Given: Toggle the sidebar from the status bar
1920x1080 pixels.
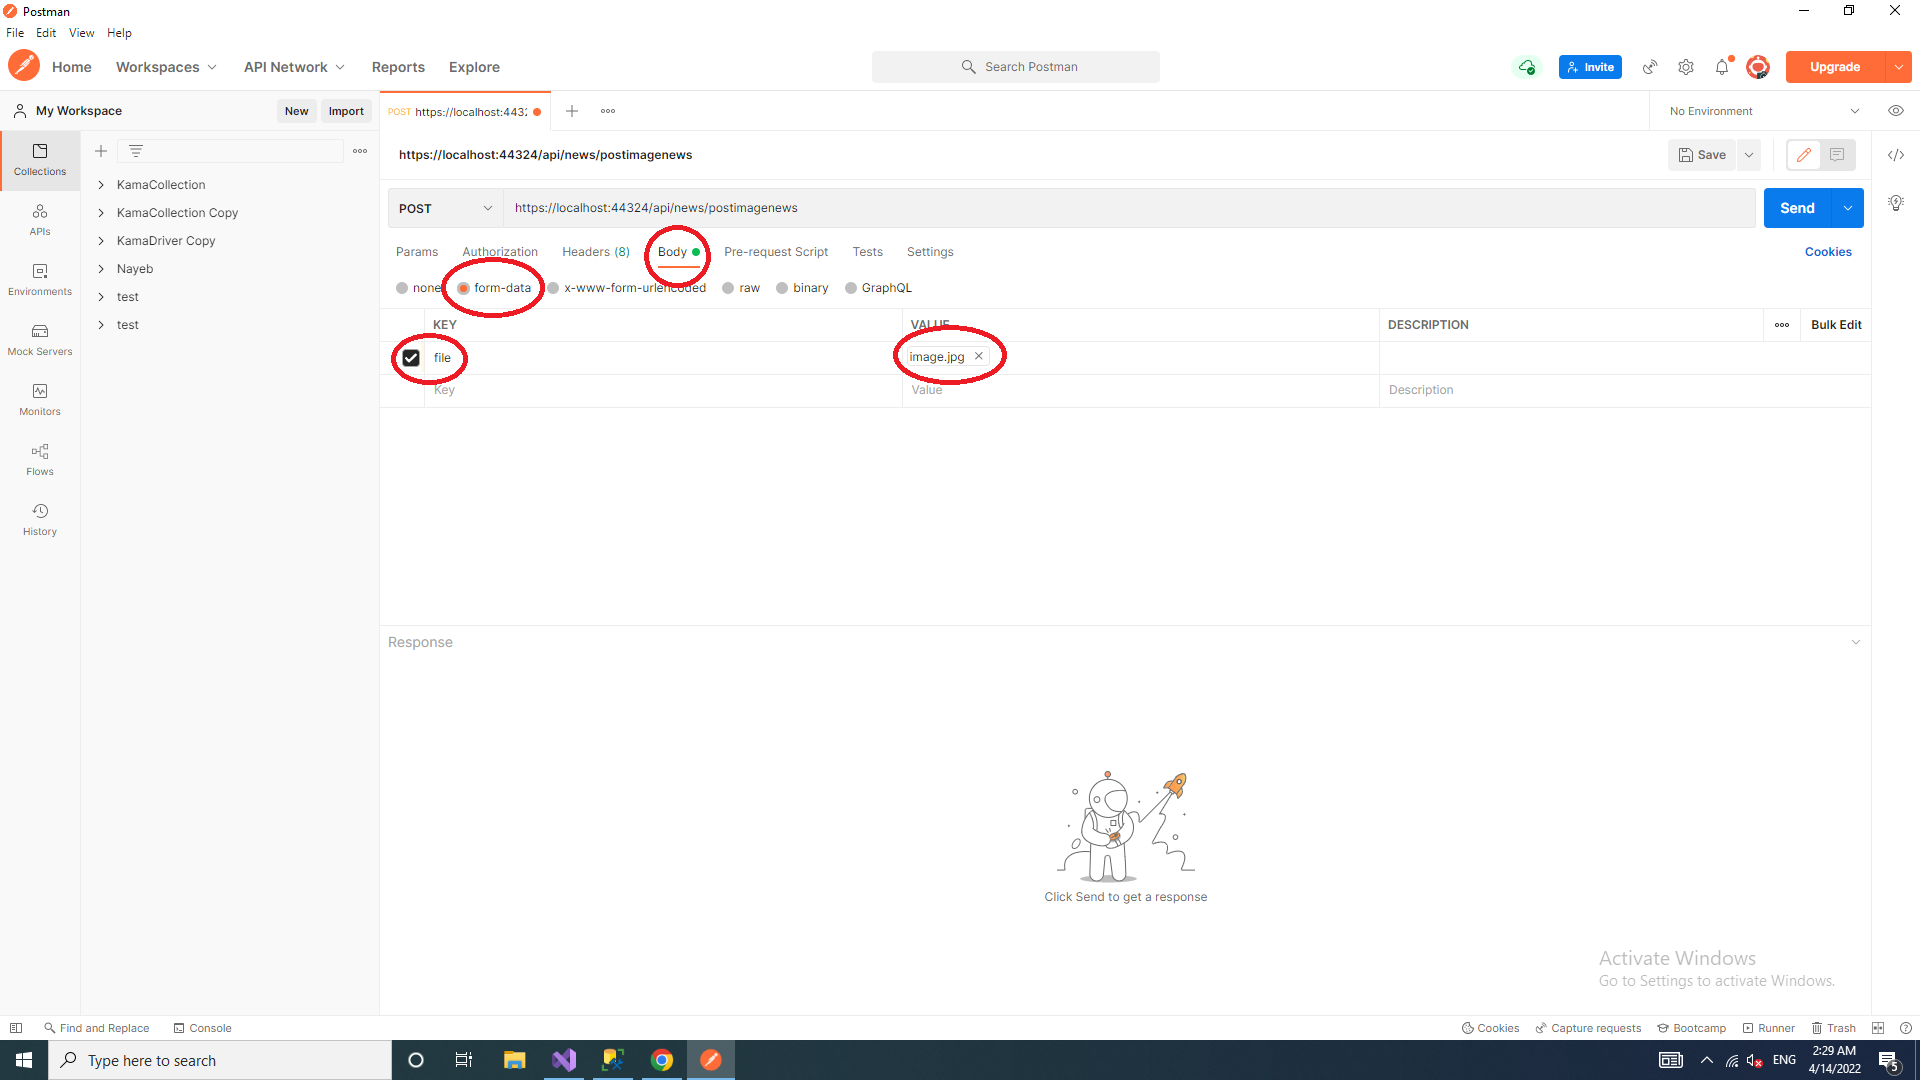Looking at the screenshot, I should [16, 1028].
